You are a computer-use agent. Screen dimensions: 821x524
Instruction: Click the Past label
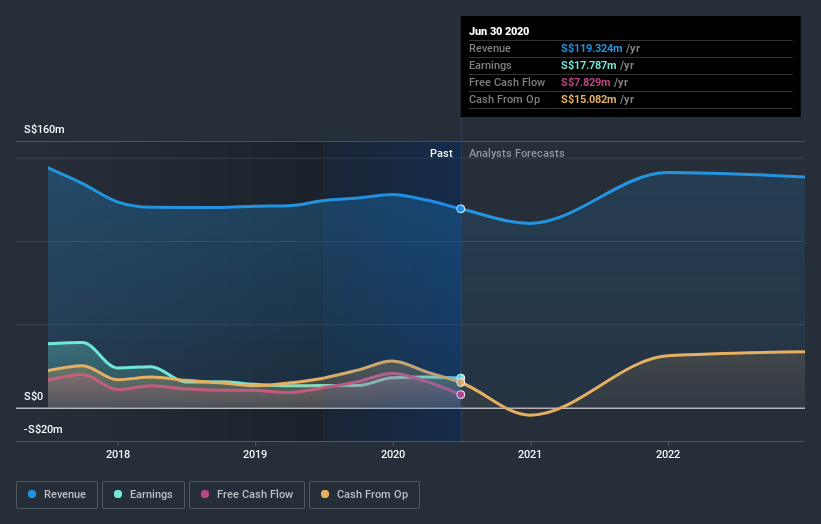441,153
